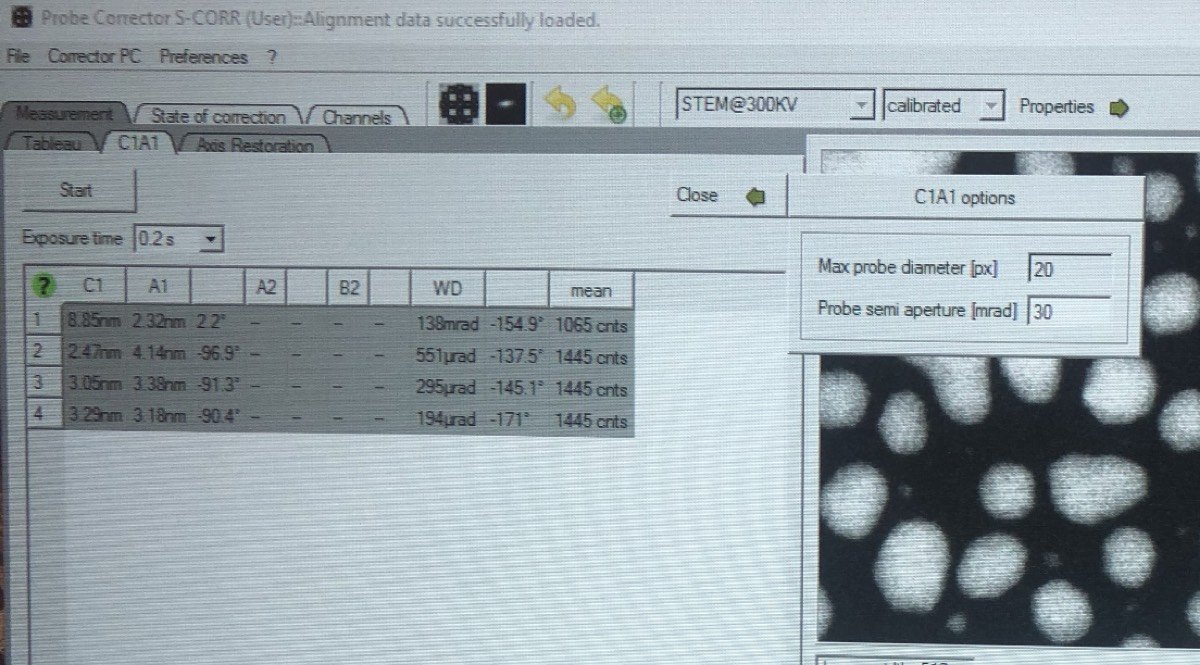The image size is (1200, 665).
Task: Click the arrow icon next to Properties
Action: (1119, 107)
